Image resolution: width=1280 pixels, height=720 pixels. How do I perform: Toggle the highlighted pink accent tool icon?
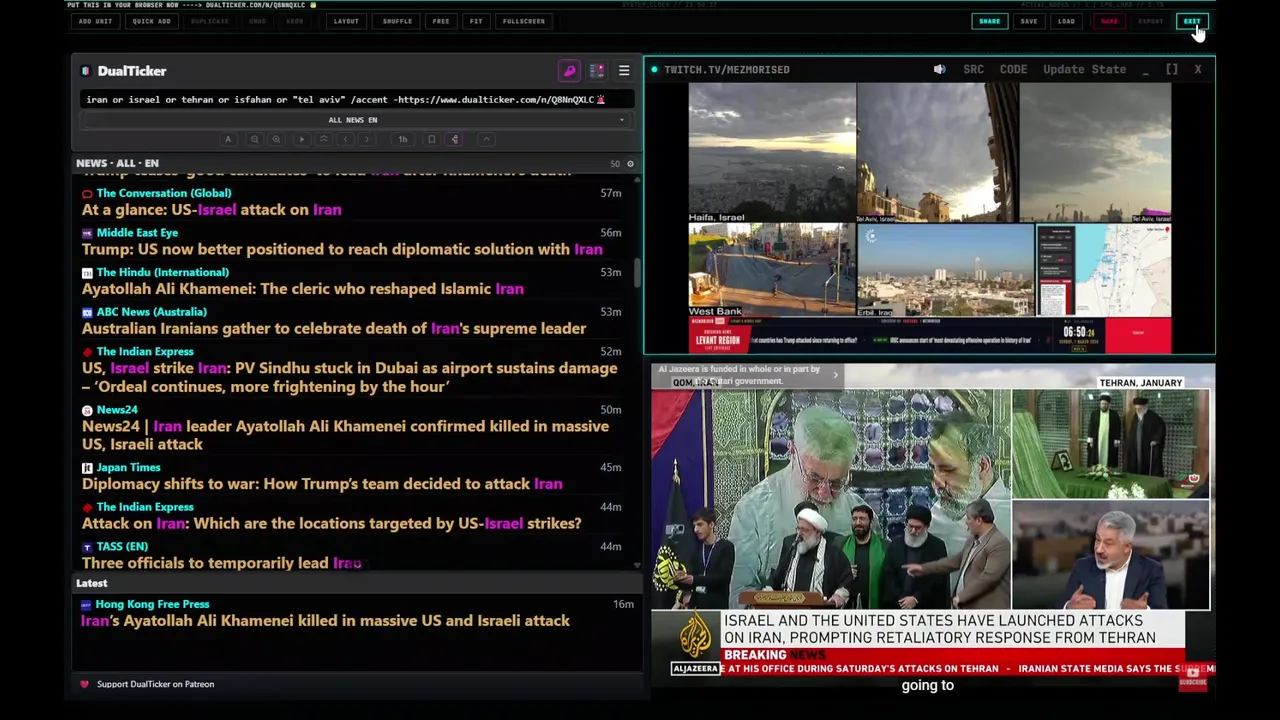[455, 139]
